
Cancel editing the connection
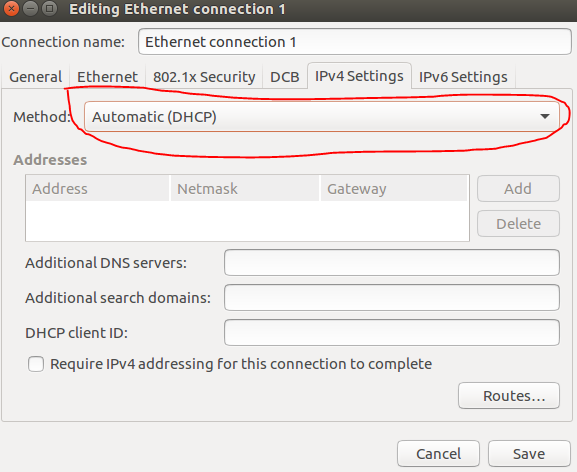(438, 454)
